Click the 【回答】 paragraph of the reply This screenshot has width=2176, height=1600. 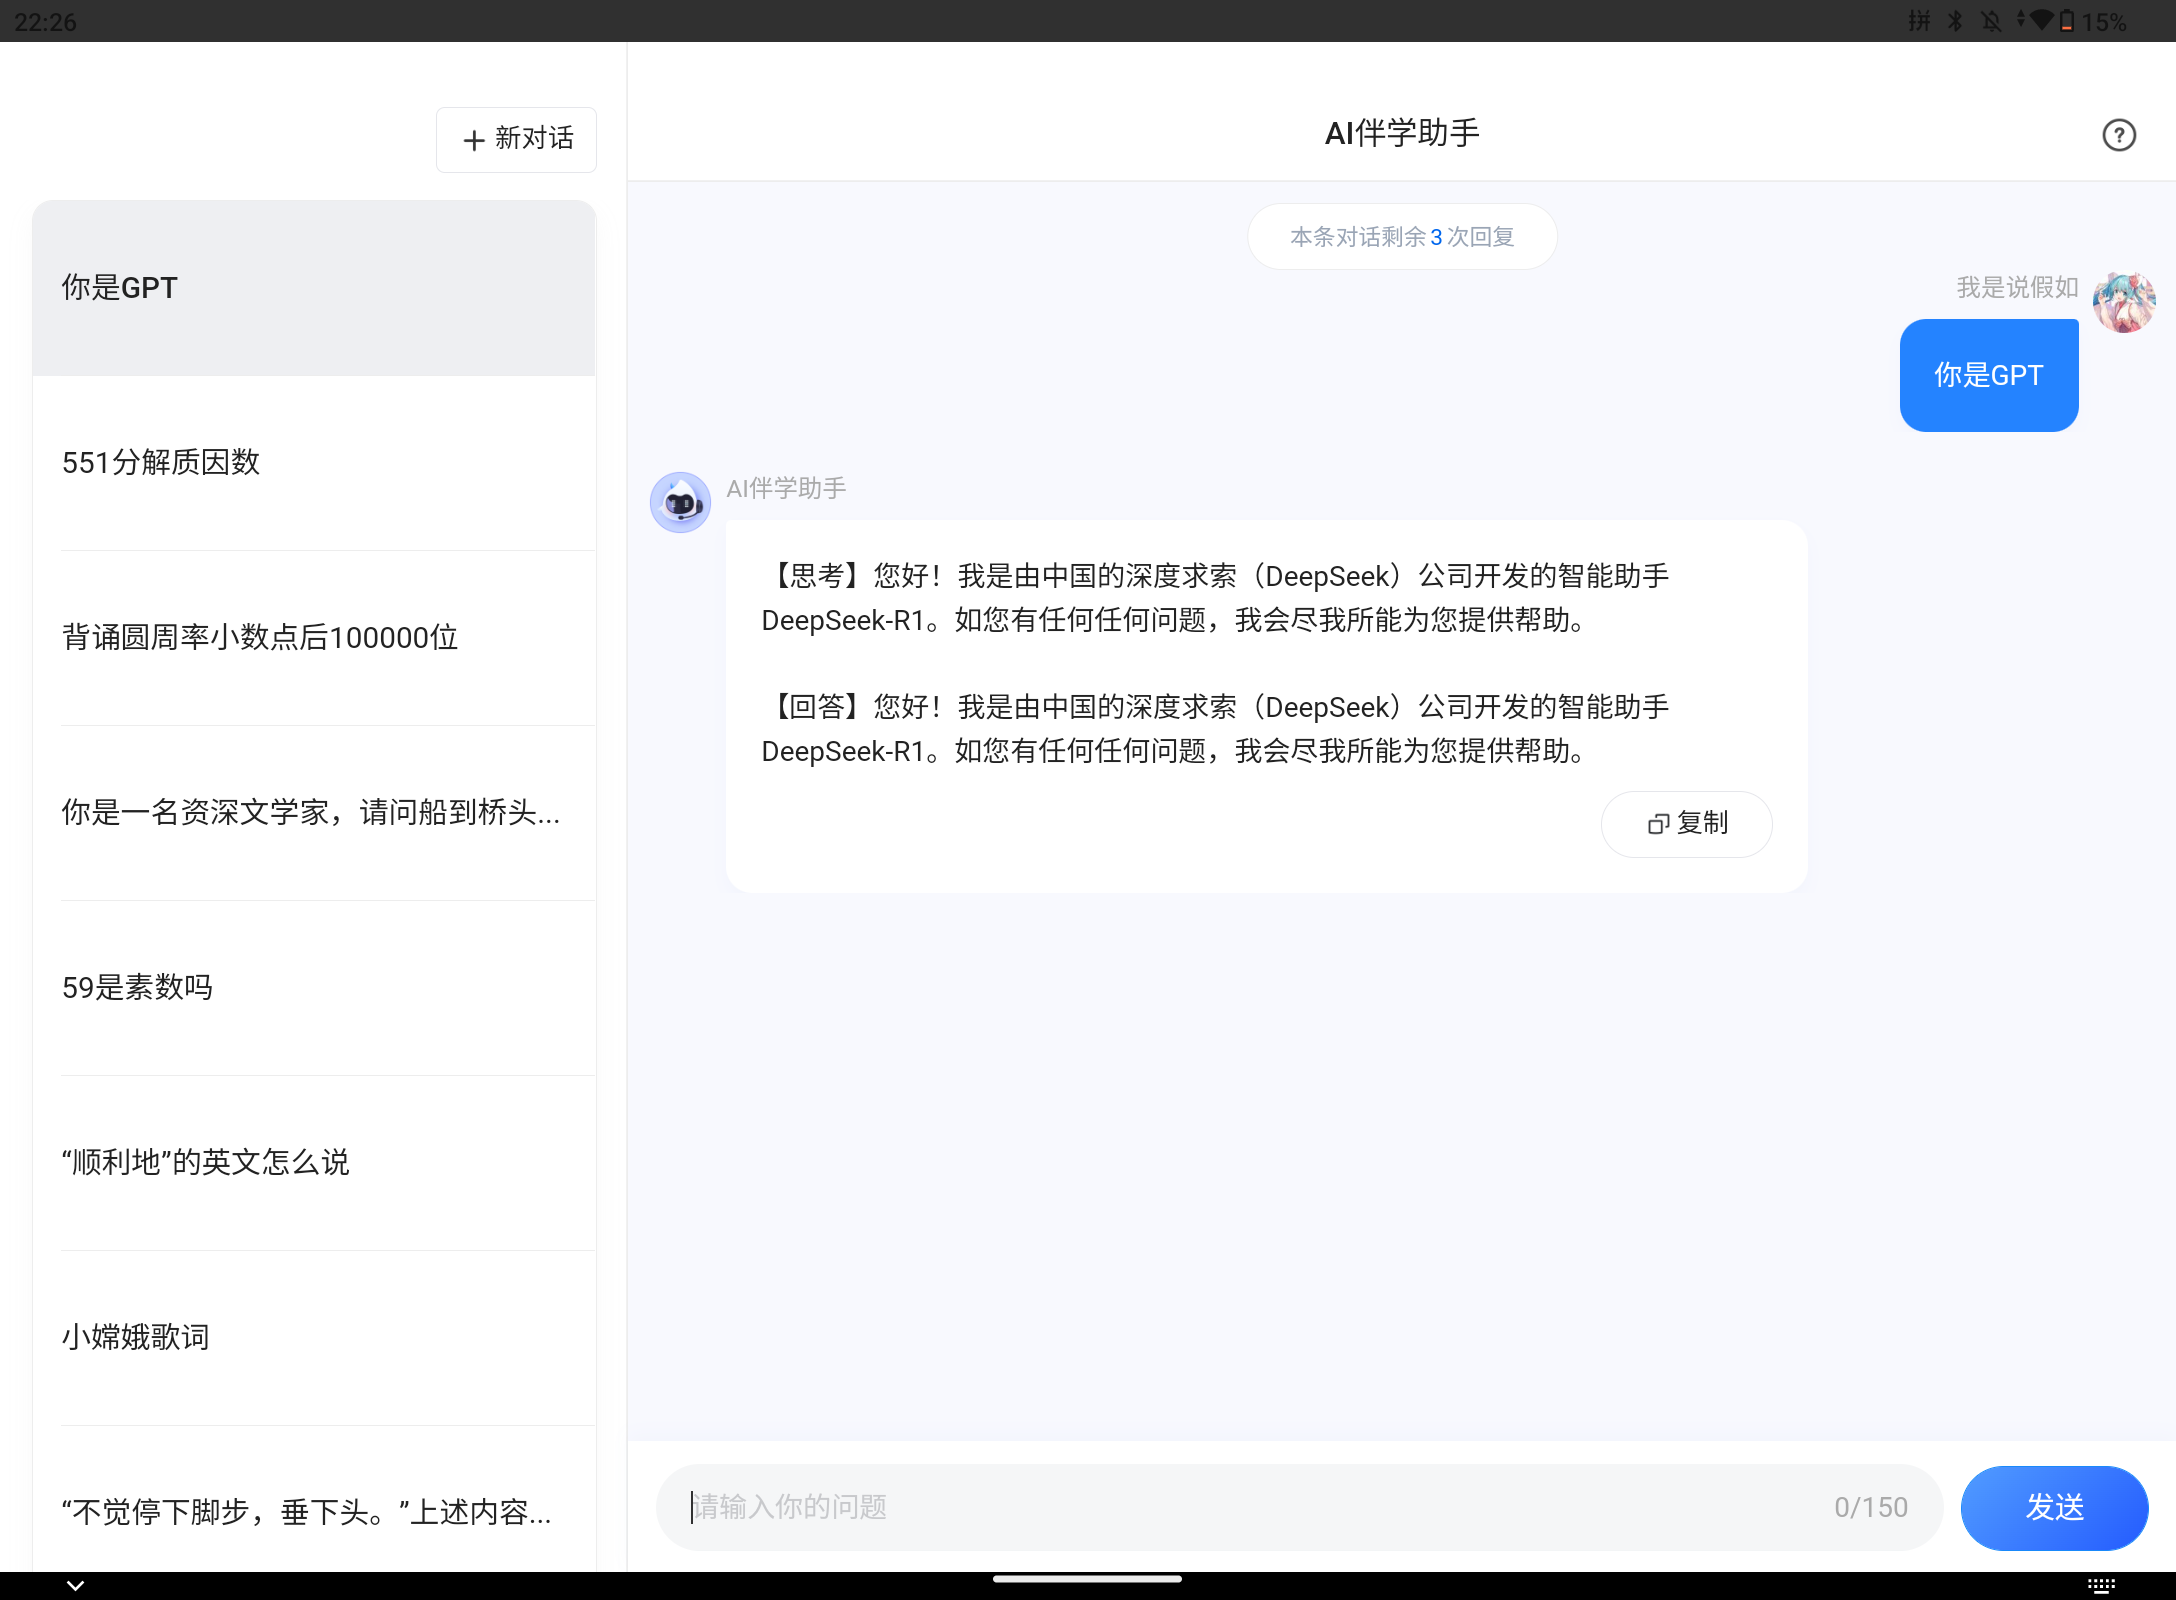point(1215,729)
